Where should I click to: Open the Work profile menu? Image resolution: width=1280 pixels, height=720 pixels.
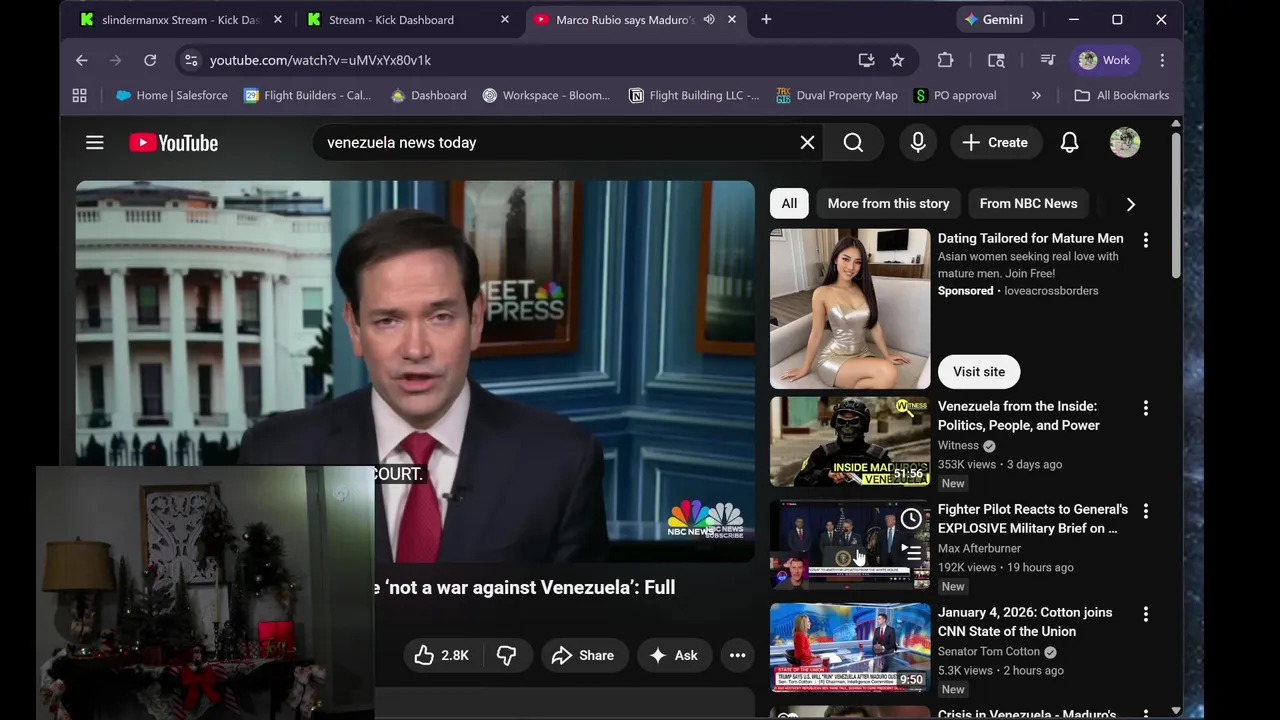[x=1104, y=60]
